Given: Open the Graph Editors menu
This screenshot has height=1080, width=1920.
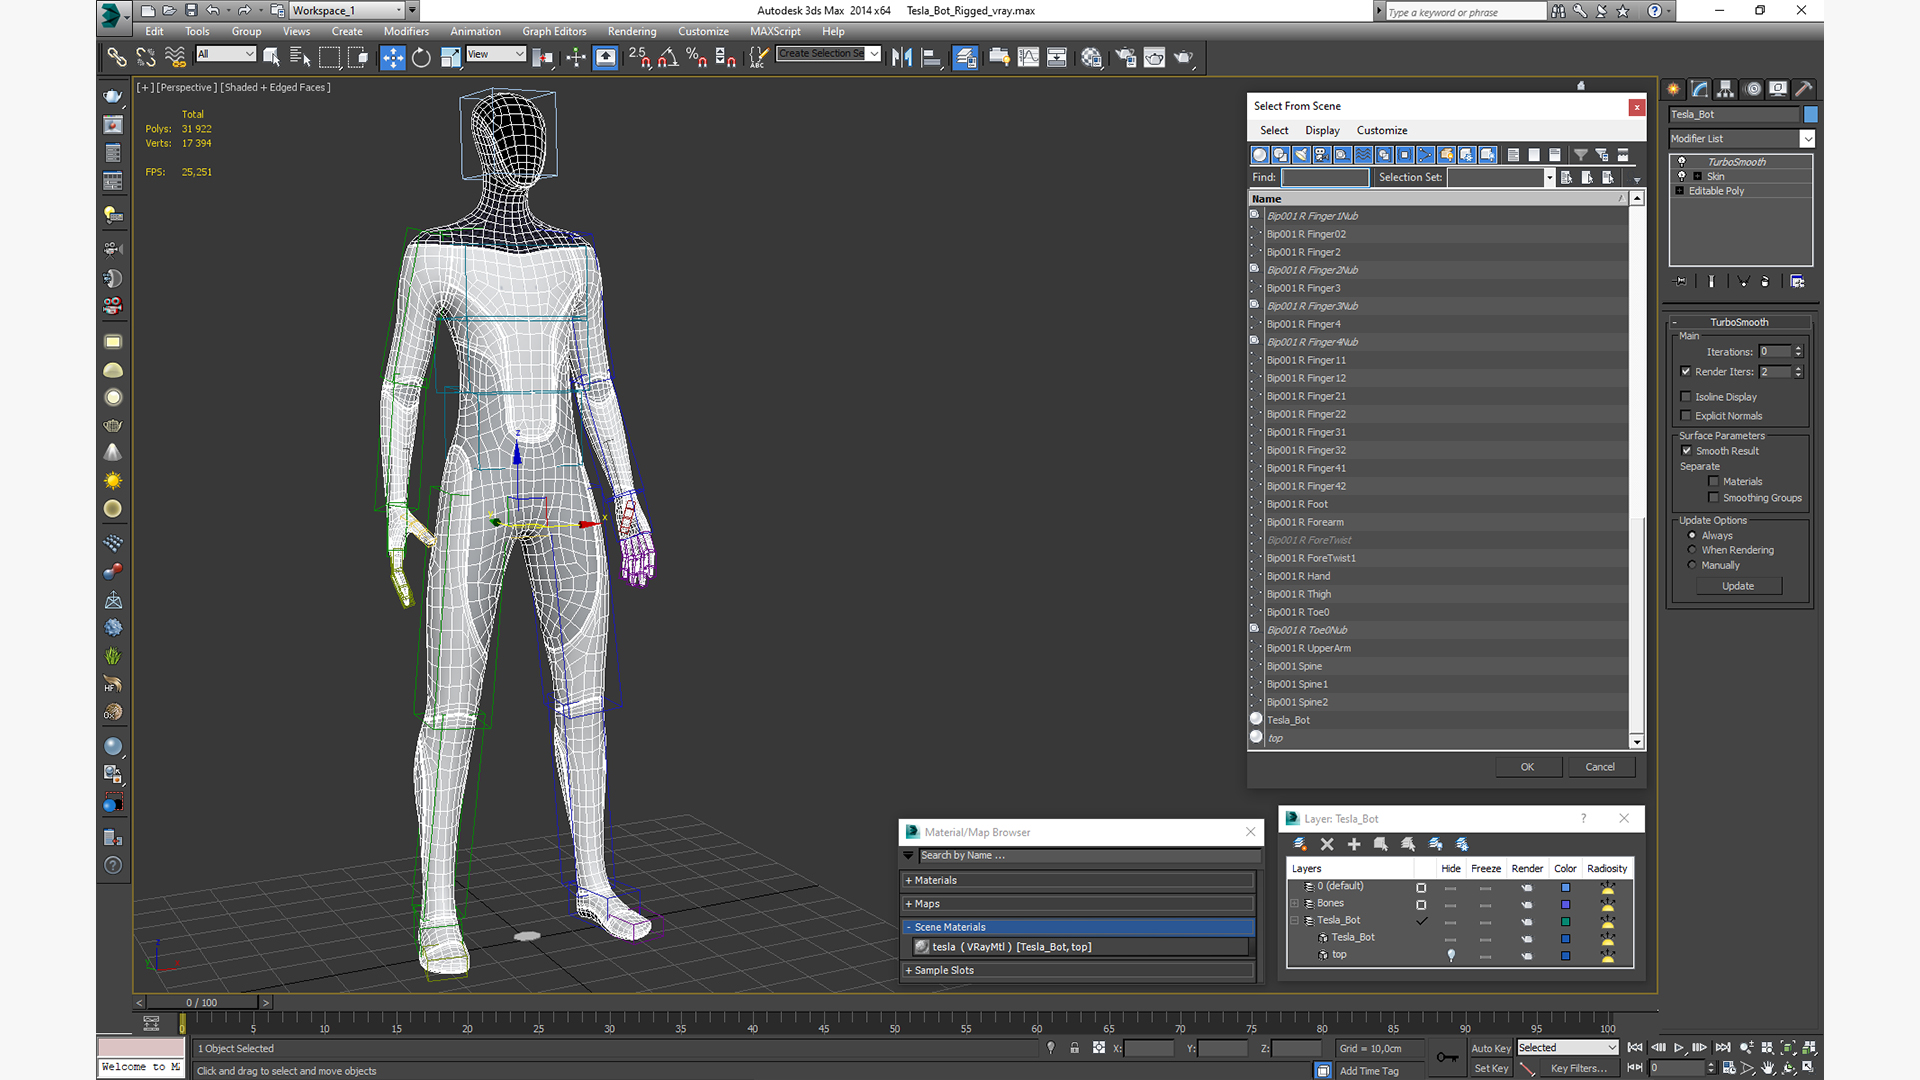Looking at the screenshot, I should [x=554, y=32].
